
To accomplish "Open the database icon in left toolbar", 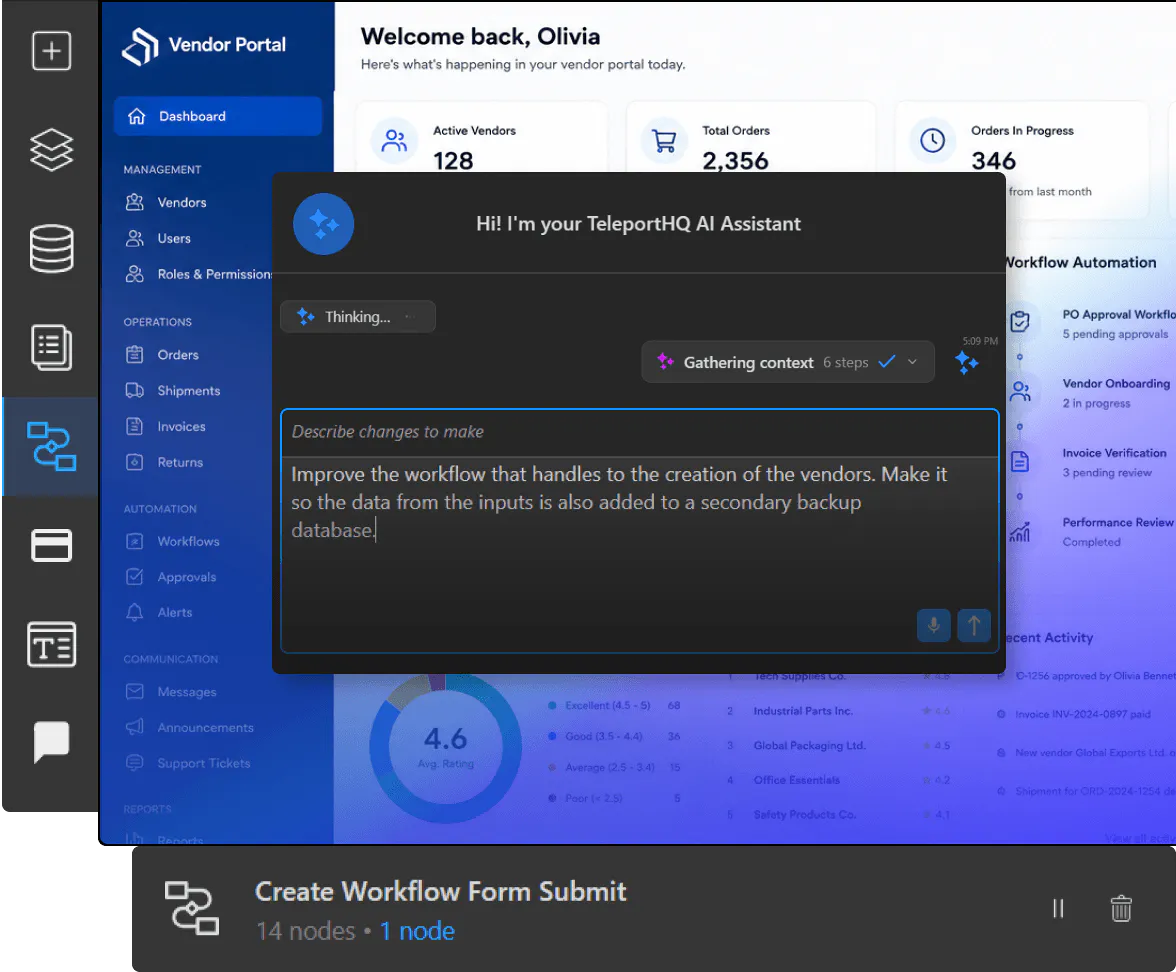I will point(51,248).
